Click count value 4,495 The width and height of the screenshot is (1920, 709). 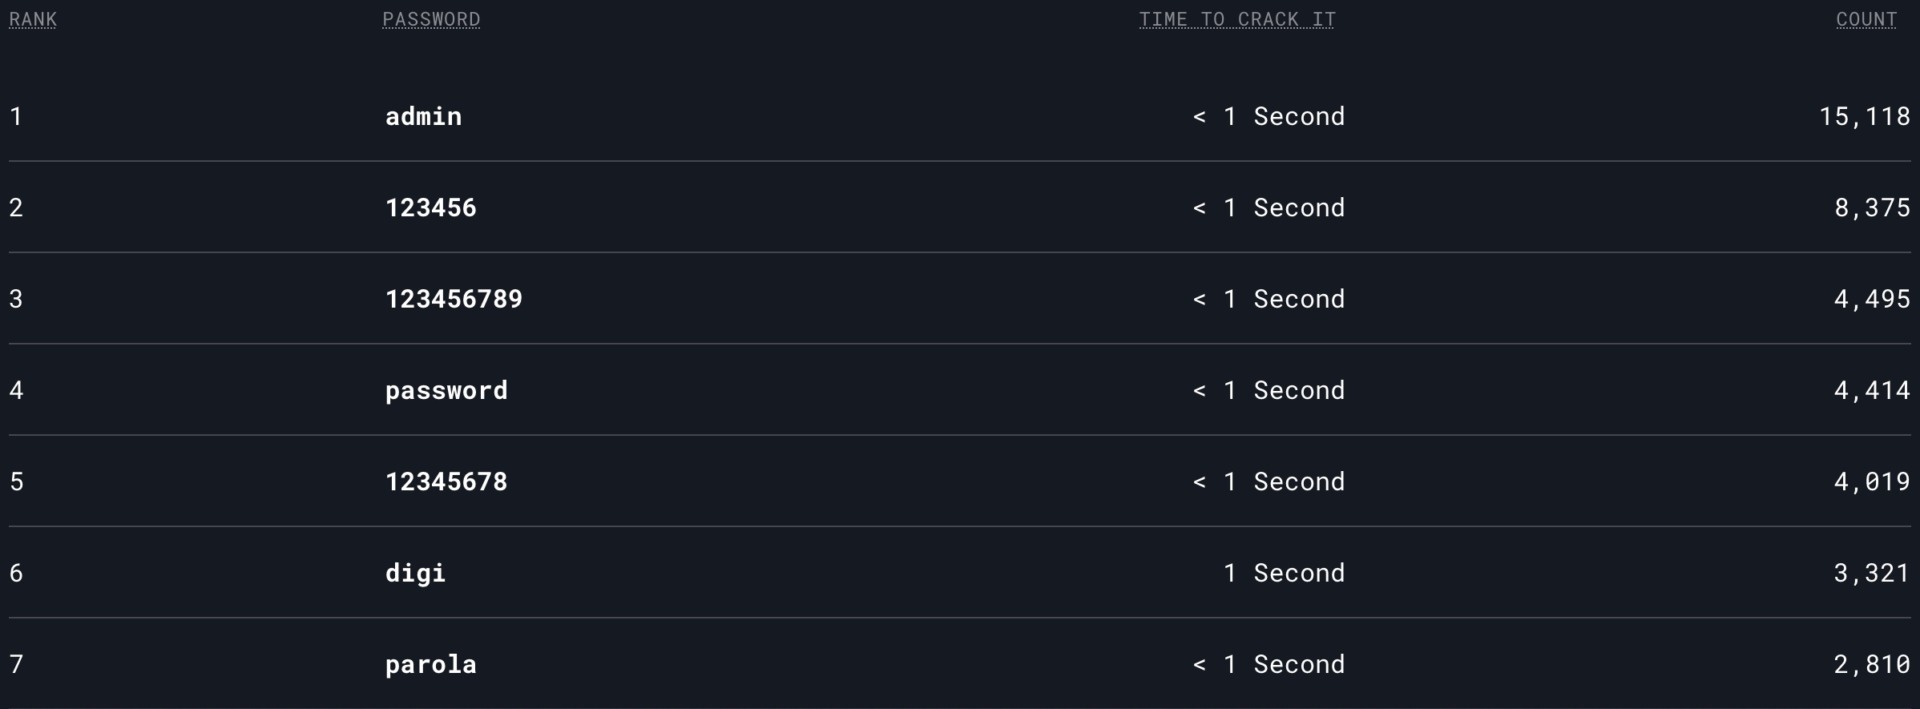pos(1872,299)
